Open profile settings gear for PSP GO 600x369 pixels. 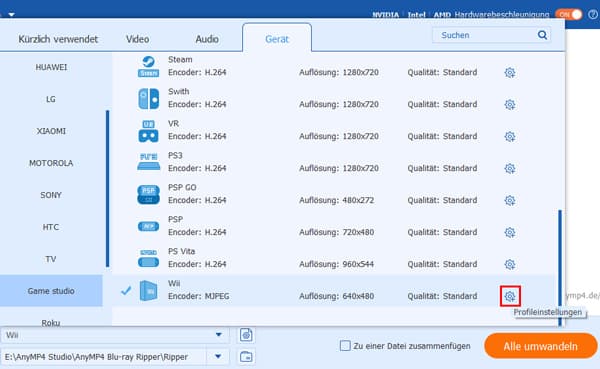[509, 201]
